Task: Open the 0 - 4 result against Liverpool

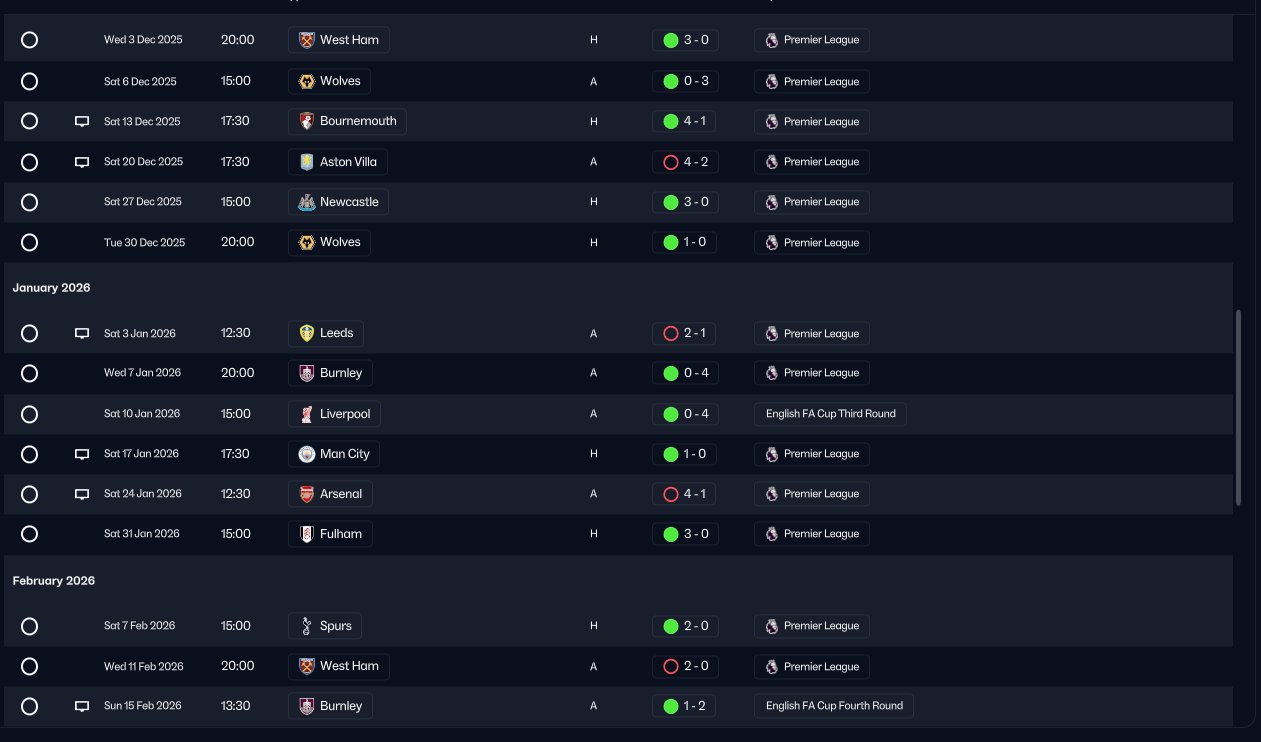Action: (x=685, y=414)
